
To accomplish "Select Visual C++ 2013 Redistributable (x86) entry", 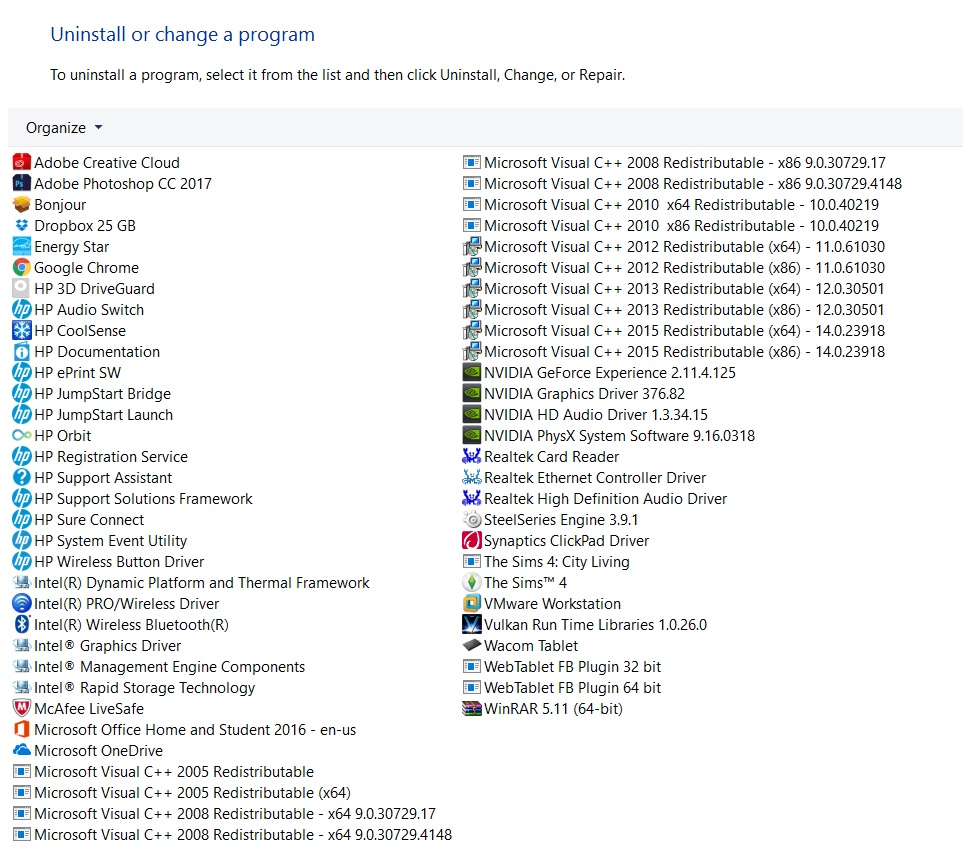I will tap(673, 310).
